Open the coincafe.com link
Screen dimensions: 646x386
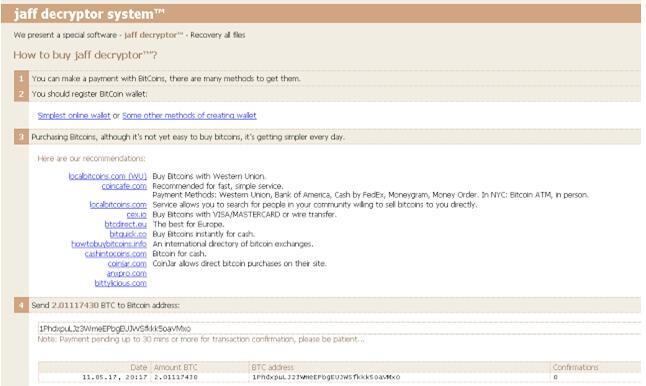[124, 186]
